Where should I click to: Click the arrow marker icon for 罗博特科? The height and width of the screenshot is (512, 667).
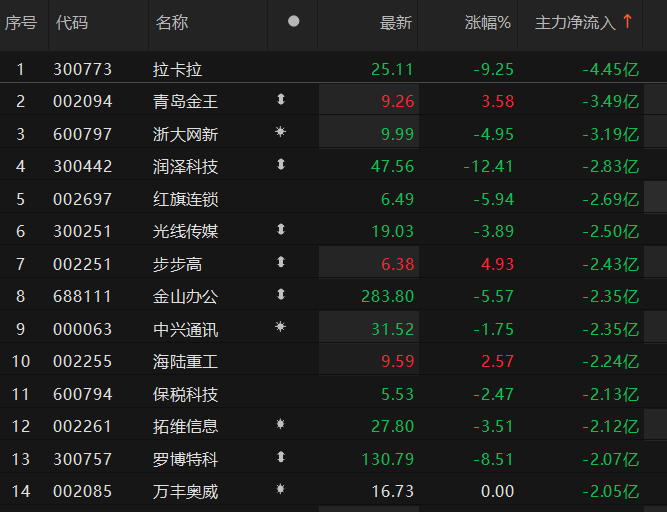[x=281, y=457]
